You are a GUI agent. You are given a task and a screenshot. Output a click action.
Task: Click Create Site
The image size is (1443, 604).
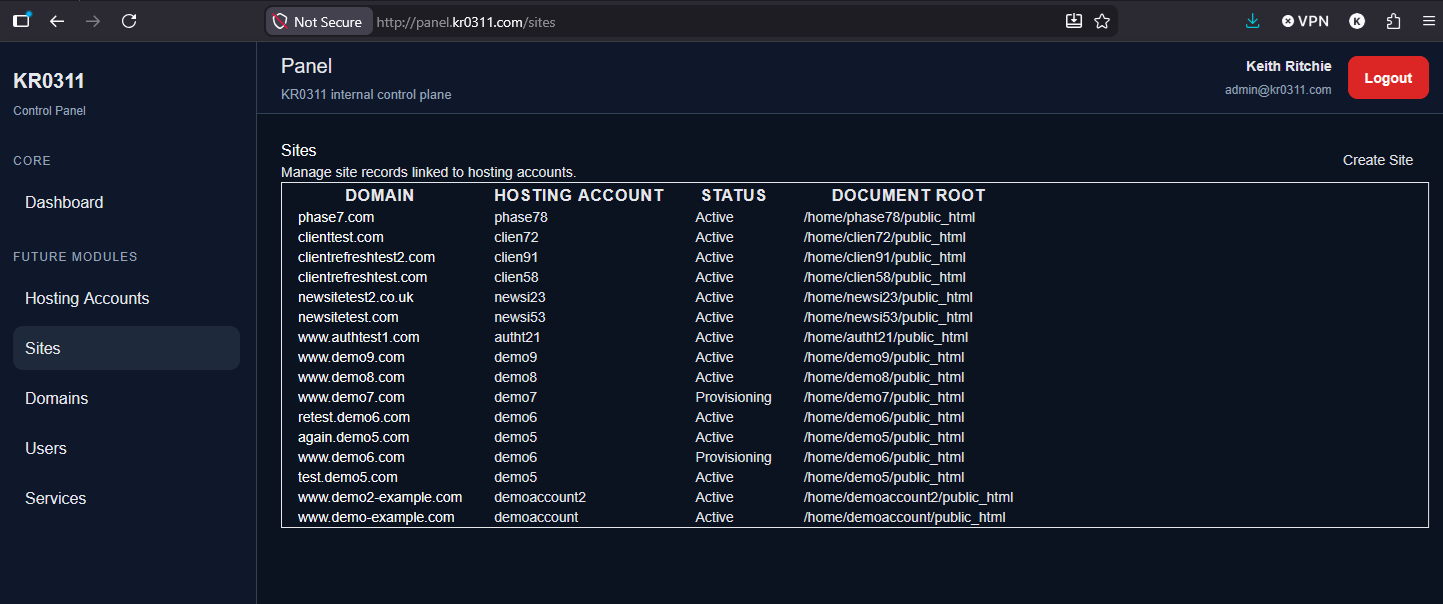(1378, 160)
